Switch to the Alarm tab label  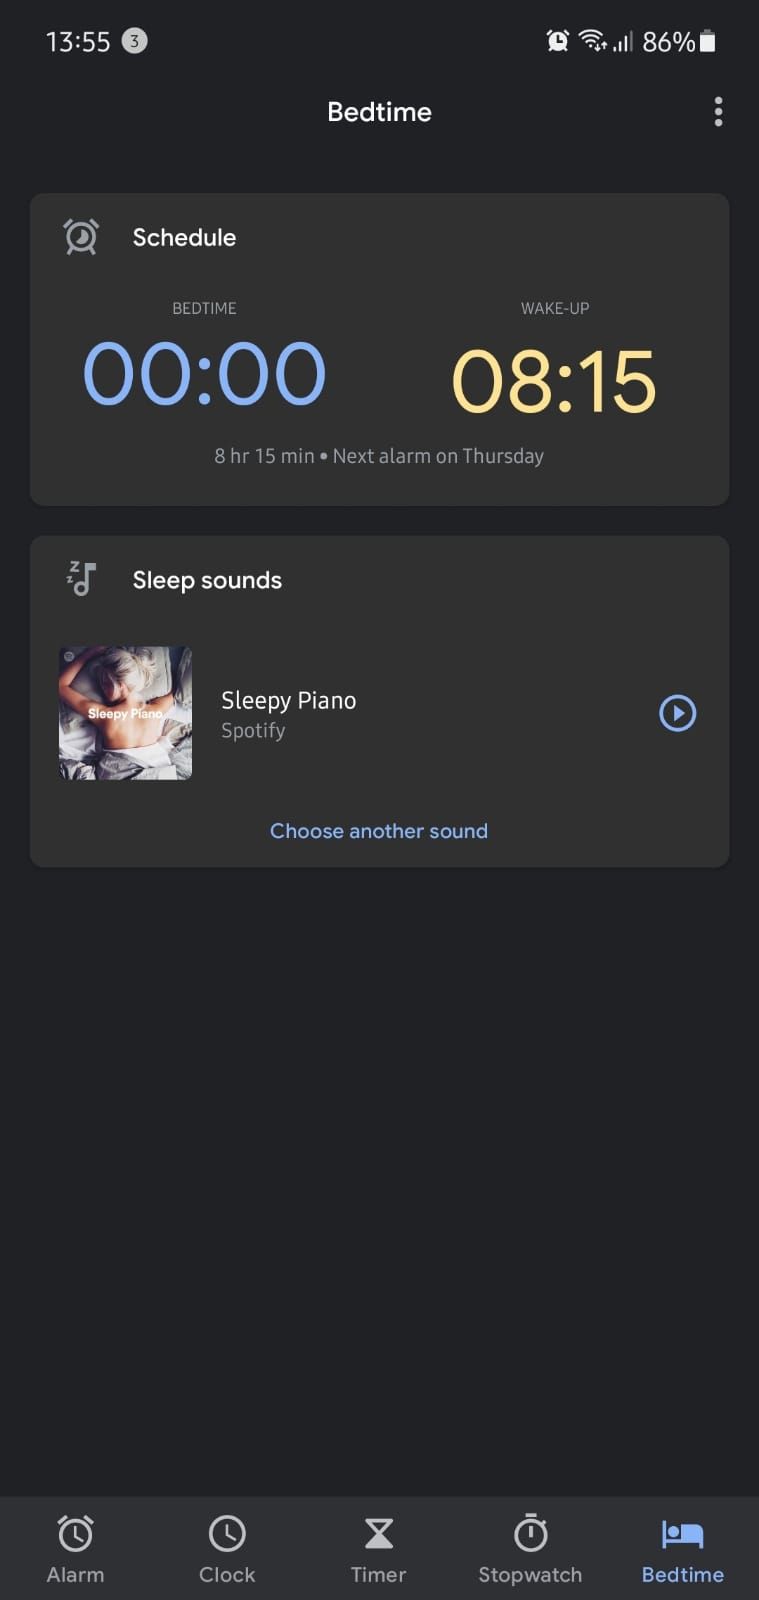click(x=75, y=1574)
